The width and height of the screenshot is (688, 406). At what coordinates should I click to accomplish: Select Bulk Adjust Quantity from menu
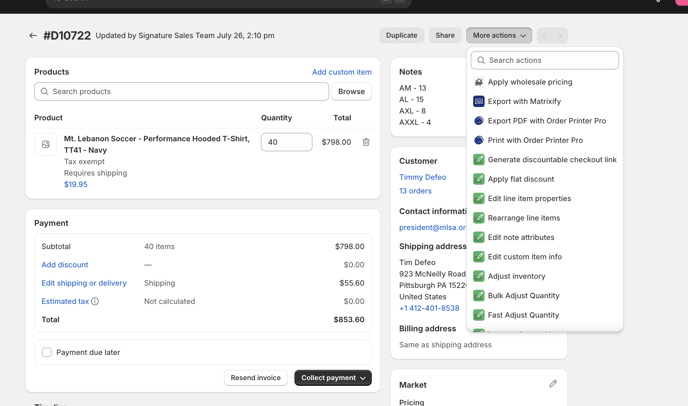(x=523, y=296)
